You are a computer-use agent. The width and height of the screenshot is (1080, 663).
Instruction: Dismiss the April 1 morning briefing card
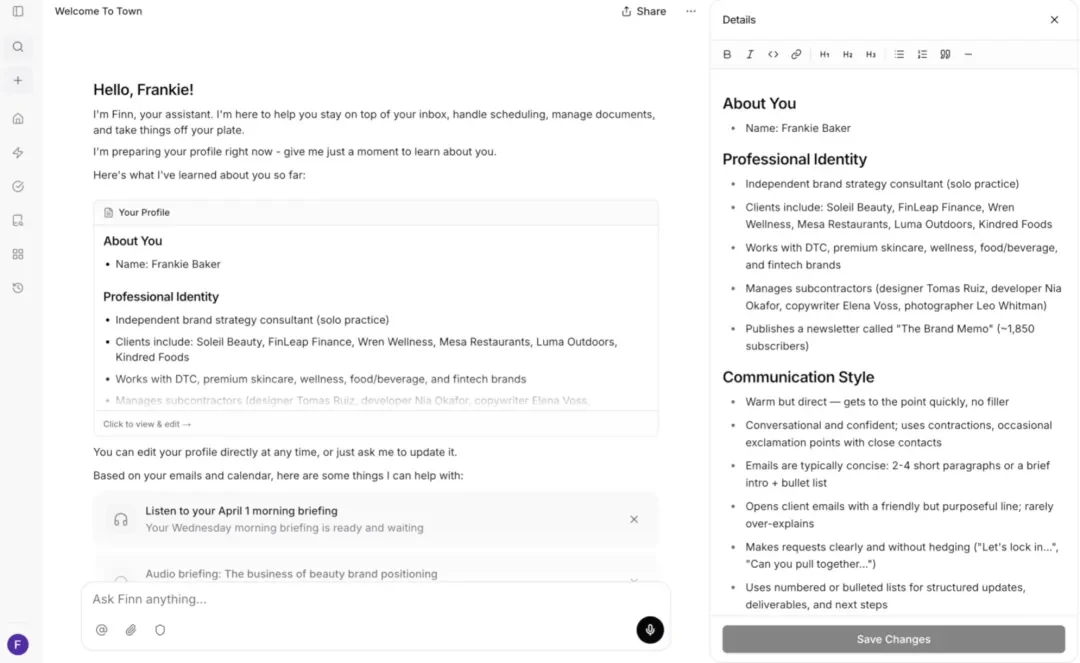coord(634,519)
